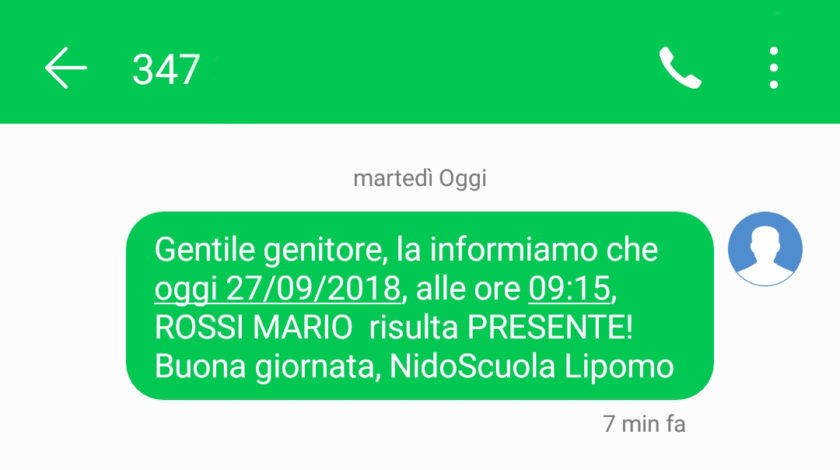
Task: Click the "alle ore" text in message
Action: 468,289
